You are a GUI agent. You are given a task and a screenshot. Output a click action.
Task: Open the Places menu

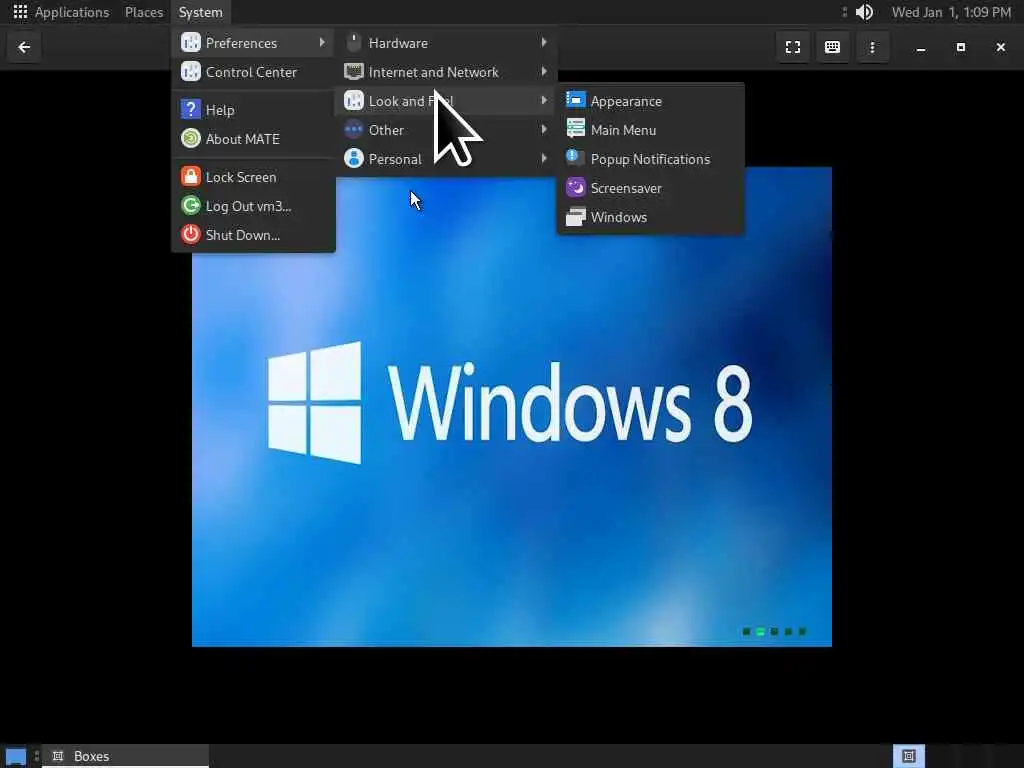coord(144,12)
